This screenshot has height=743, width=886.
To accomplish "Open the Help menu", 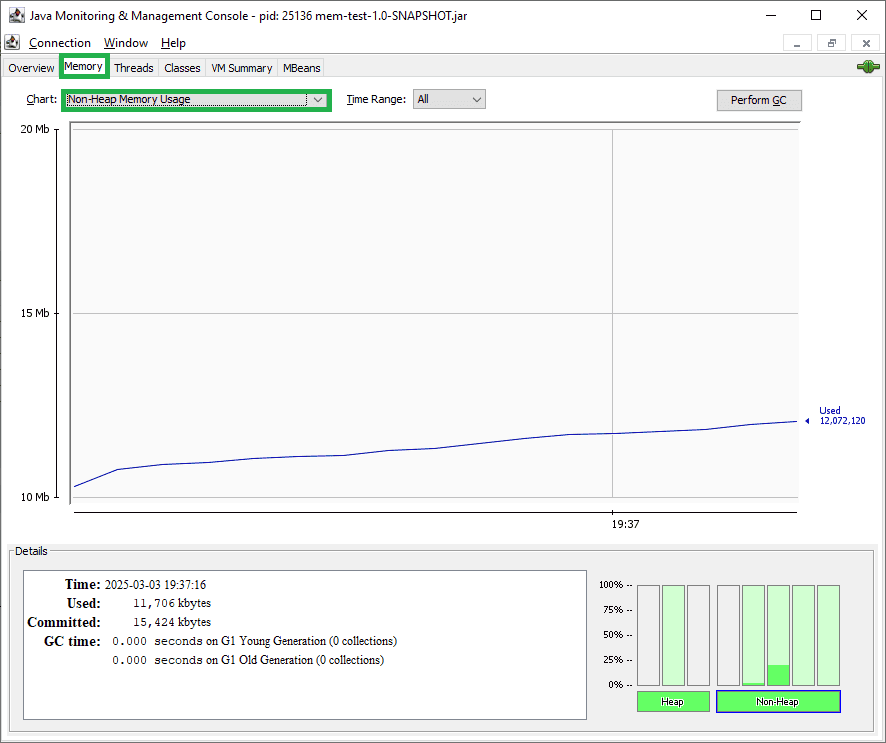I will (x=173, y=43).
